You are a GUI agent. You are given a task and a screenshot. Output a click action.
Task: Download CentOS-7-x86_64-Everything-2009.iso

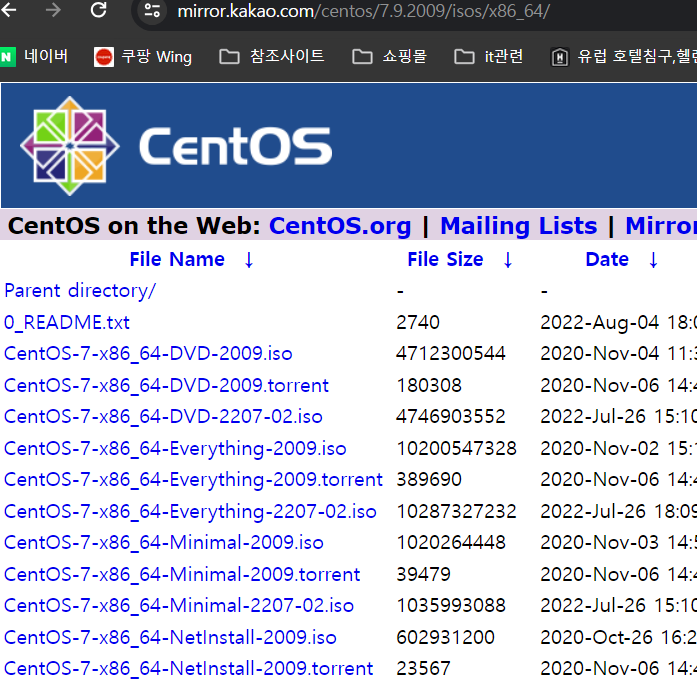[x=175, y=449]
